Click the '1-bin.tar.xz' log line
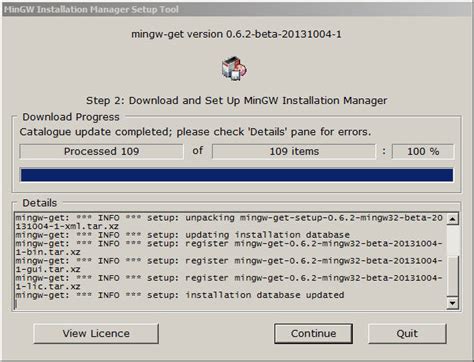This screenshot has height=362, width=474. pos(48,252)
